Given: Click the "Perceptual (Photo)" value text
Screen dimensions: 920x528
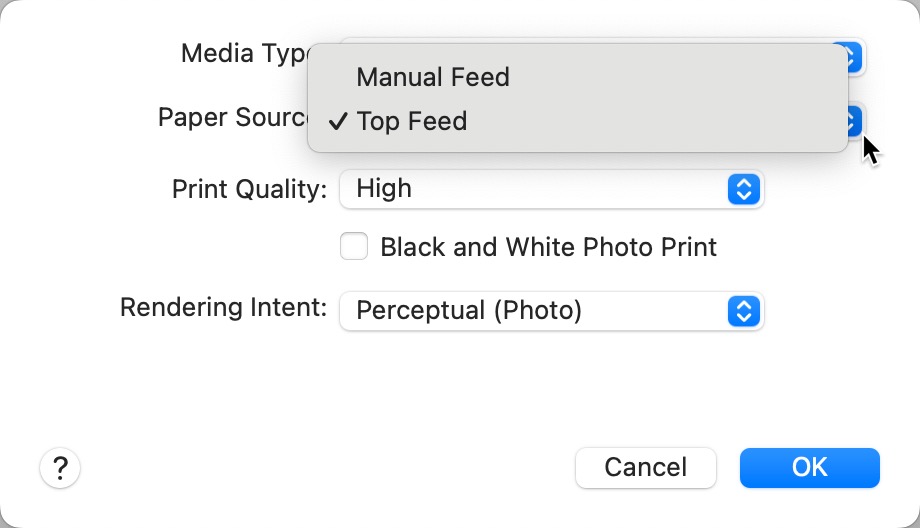Looking at the screenshot, I should point(469,311).
